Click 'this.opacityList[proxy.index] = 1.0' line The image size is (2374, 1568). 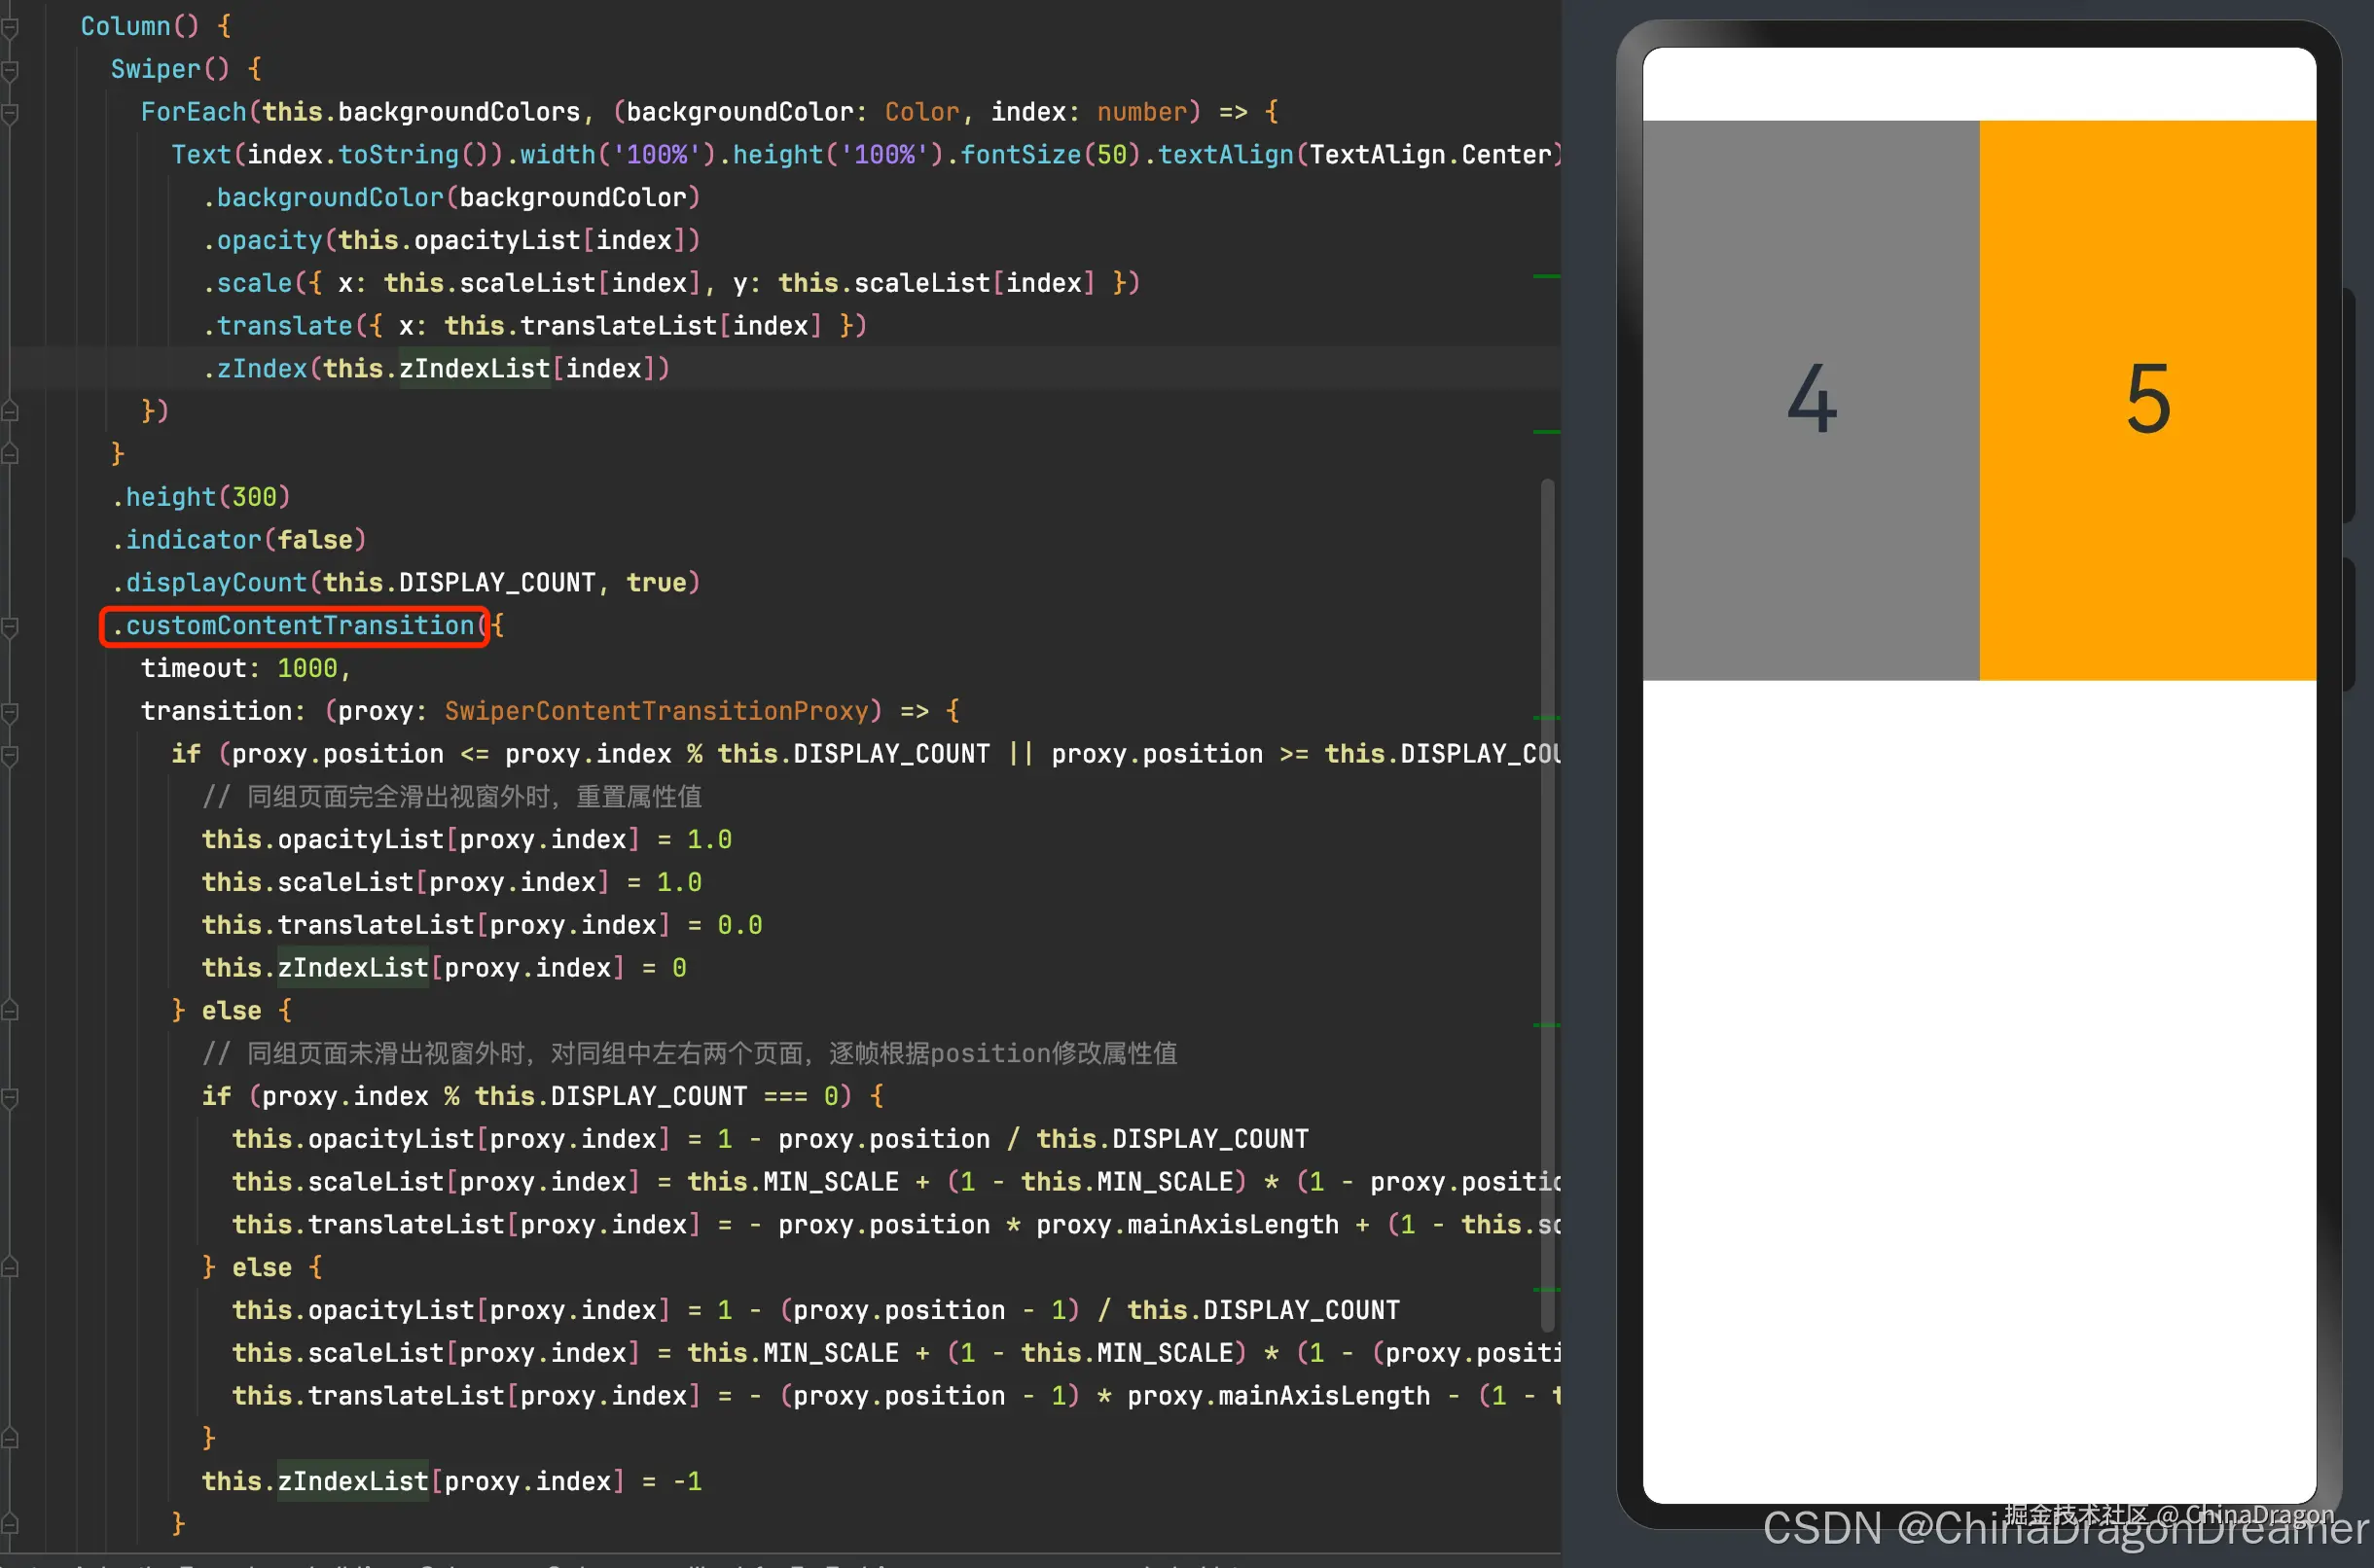[x=467, y=840]
